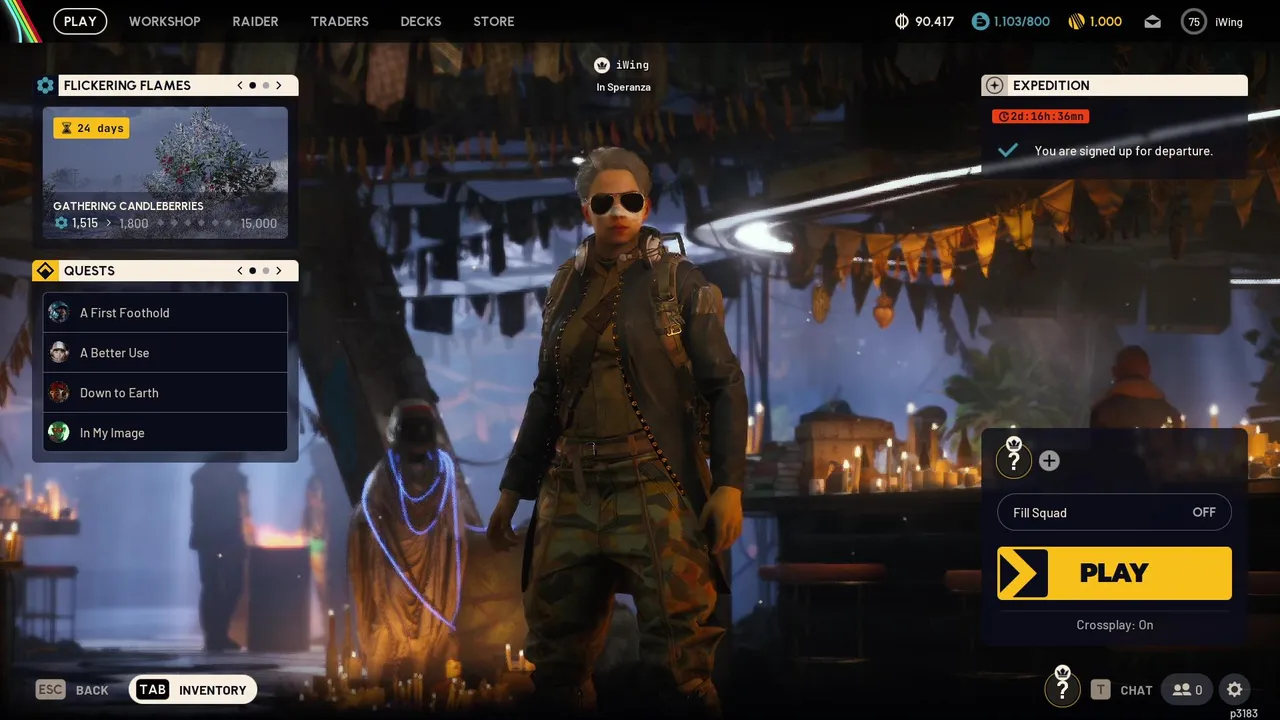Viewport: 1280px width, 720px height.
Task: Open the friends list showing 0
Action: pos(1187,689)
